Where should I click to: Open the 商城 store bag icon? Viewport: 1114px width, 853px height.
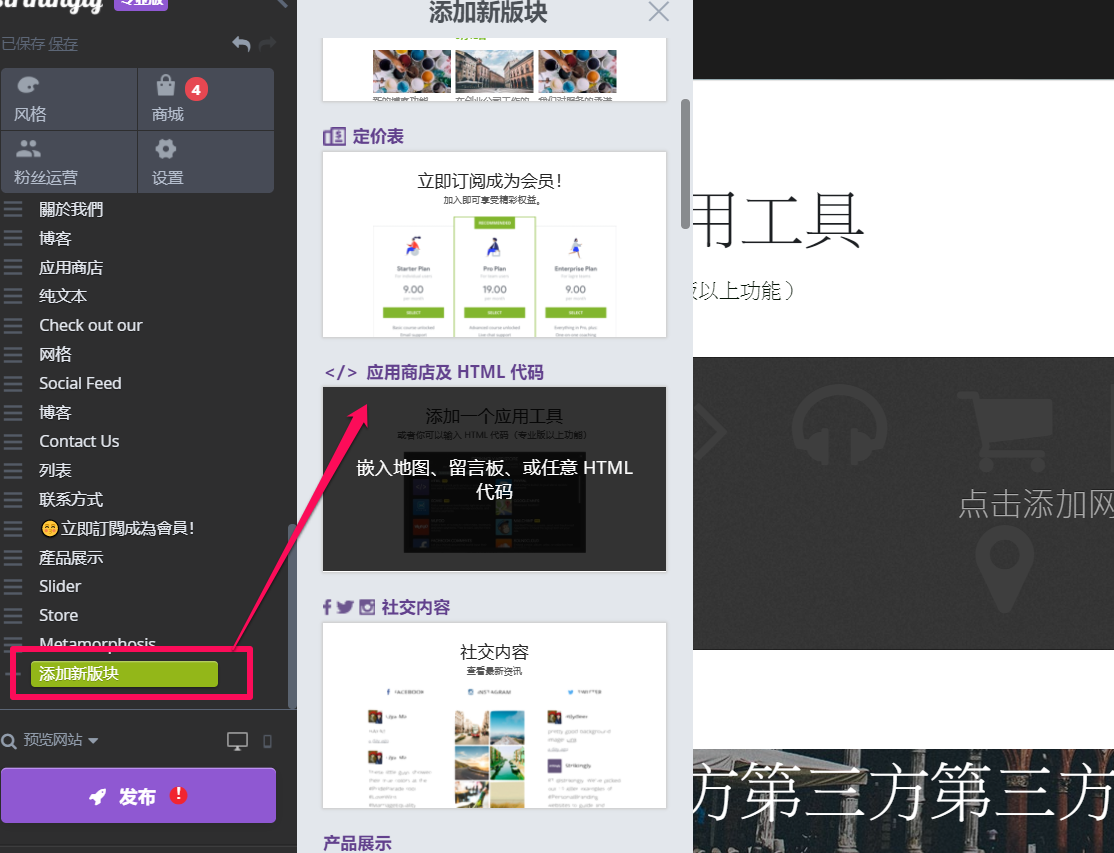[x=166, y=85]
